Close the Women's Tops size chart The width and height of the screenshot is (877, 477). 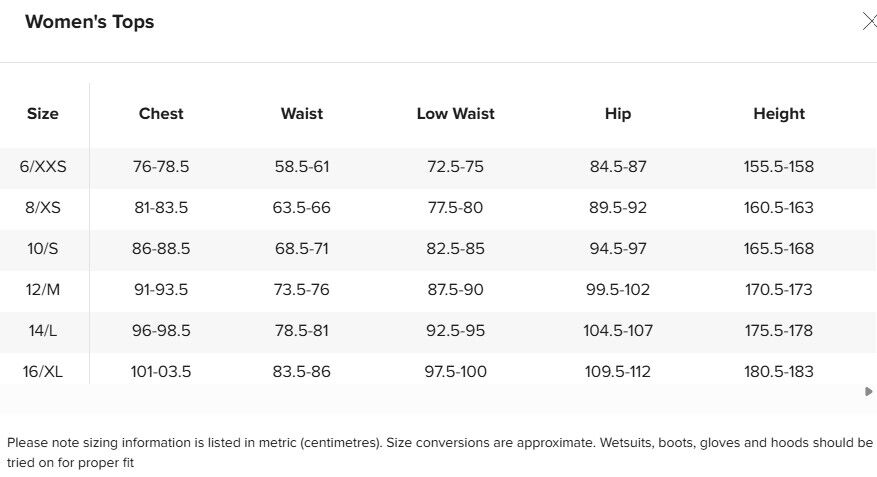coord(869,22)
